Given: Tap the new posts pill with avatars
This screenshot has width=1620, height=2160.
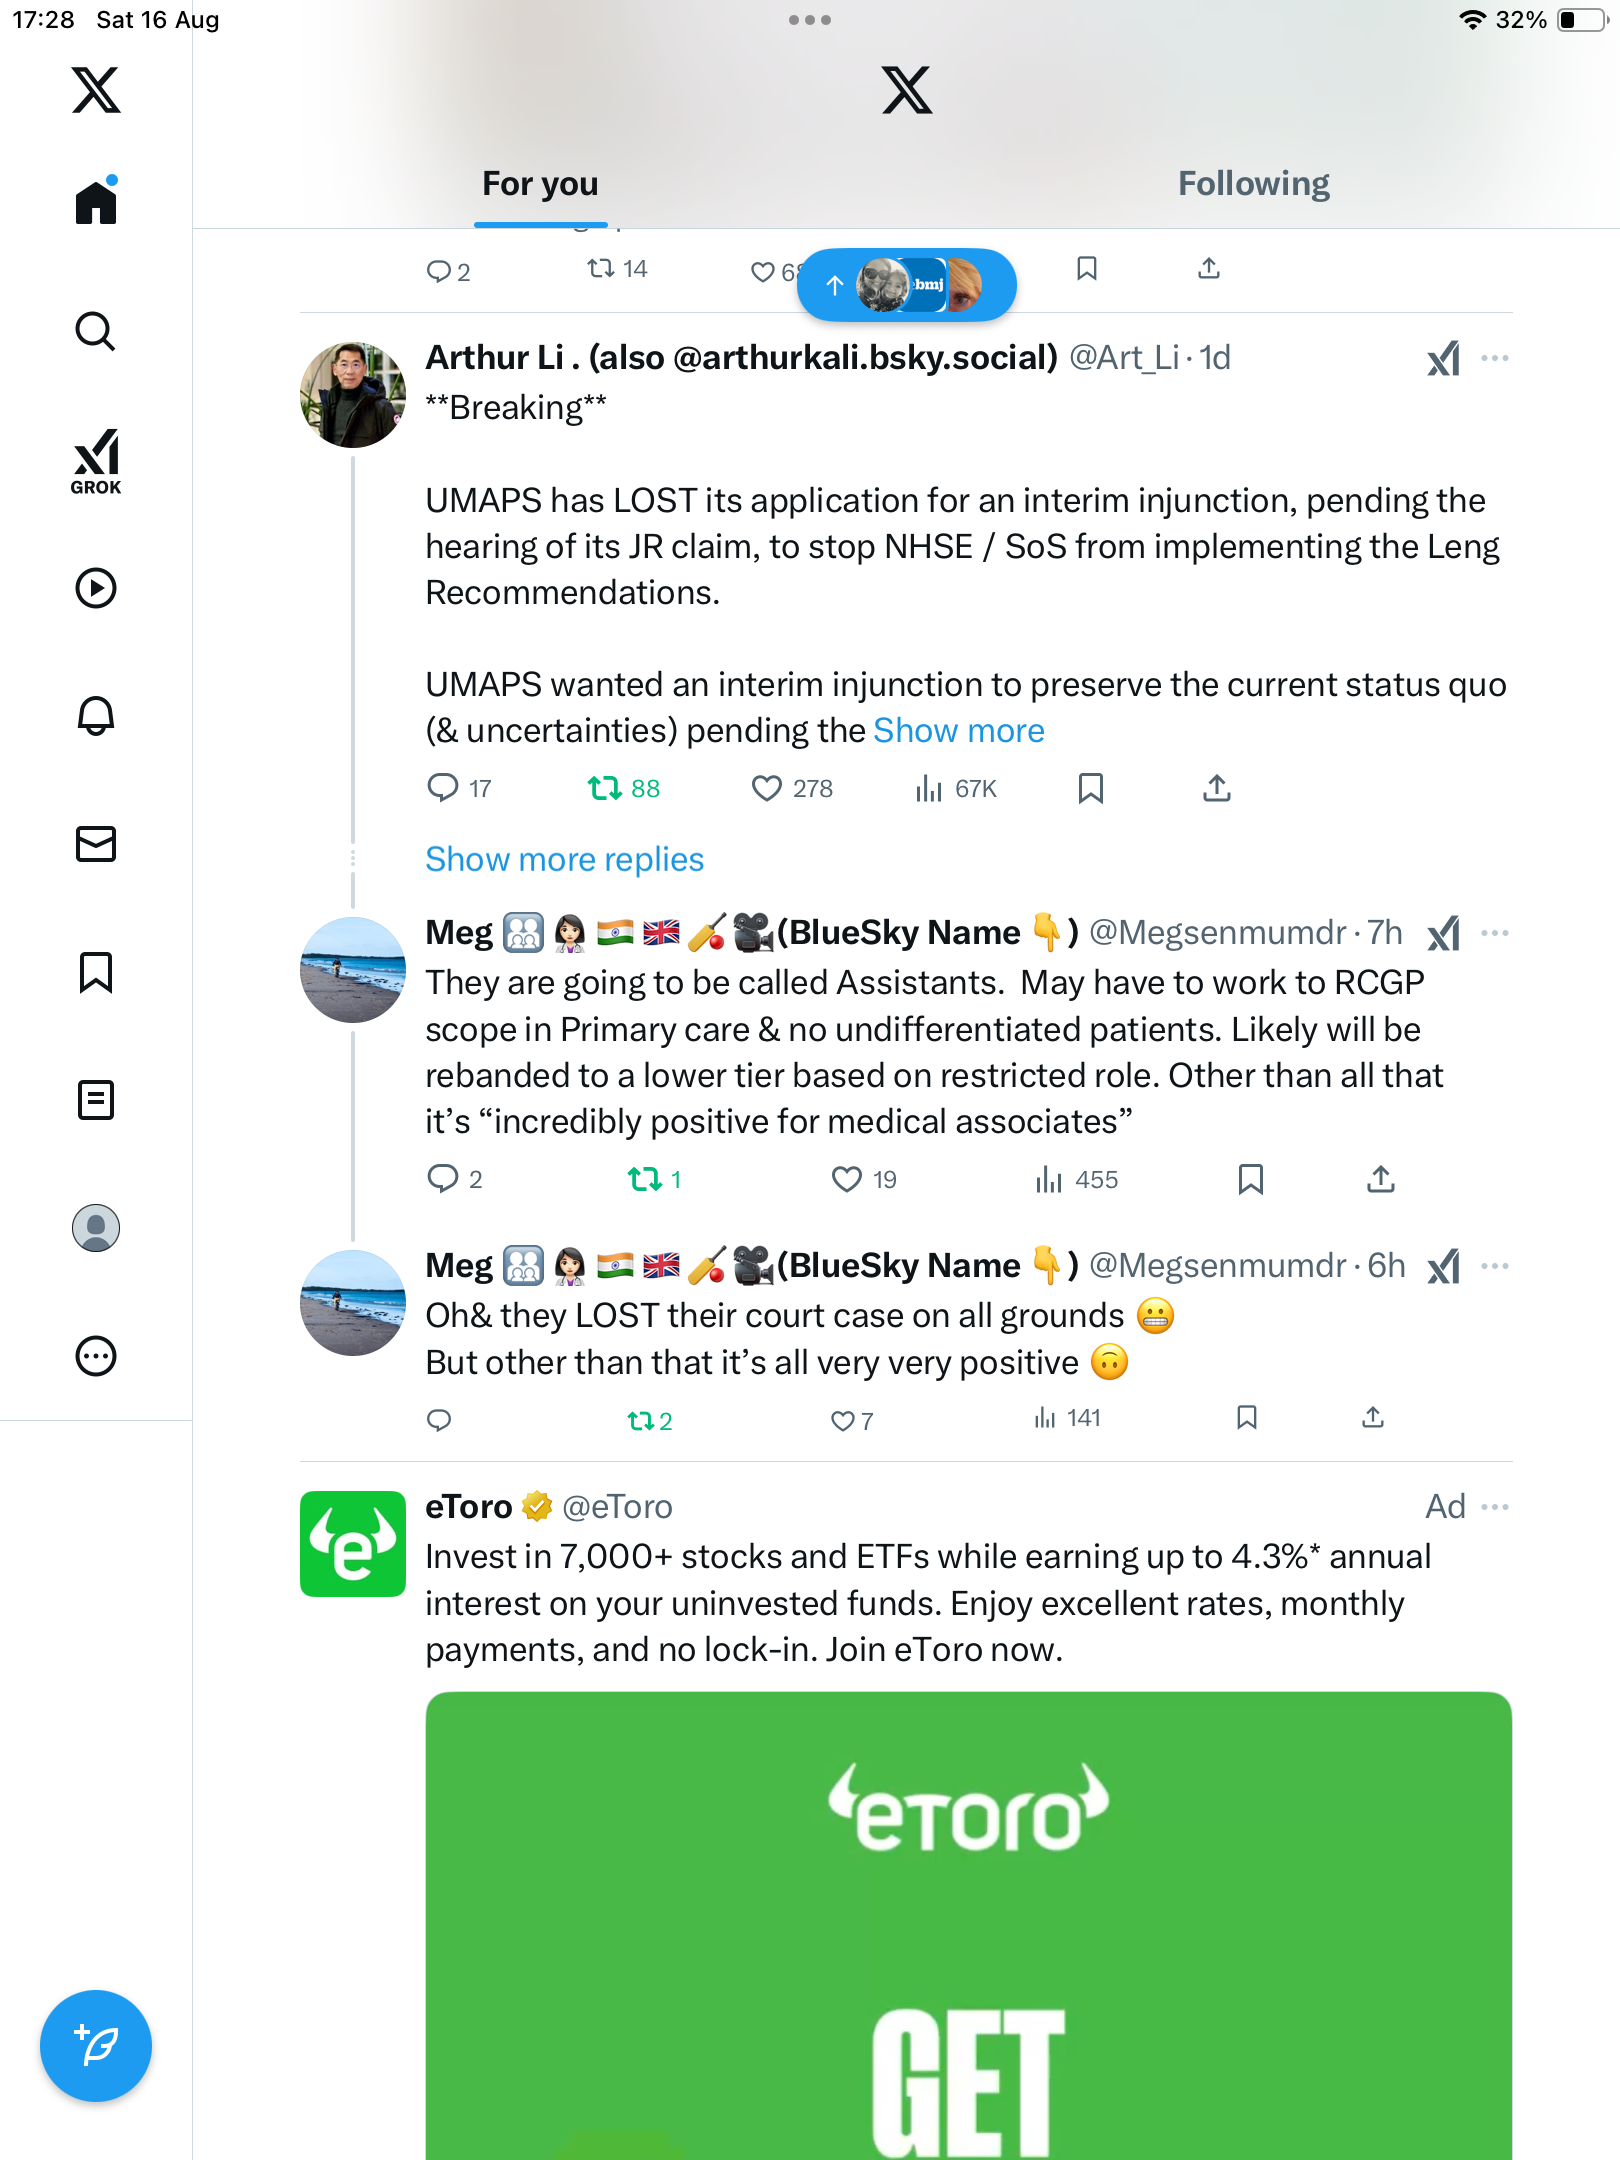Looking at the screenshot, I should click(906, 286).
